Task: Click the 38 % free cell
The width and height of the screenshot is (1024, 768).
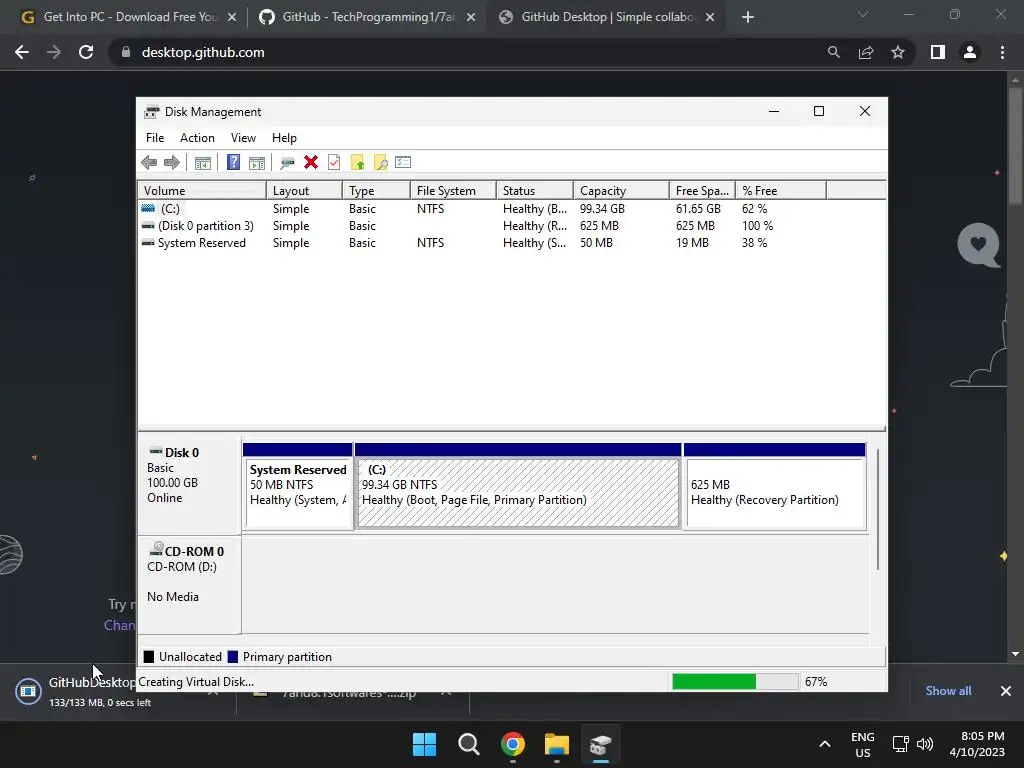Action: [754, 243]
